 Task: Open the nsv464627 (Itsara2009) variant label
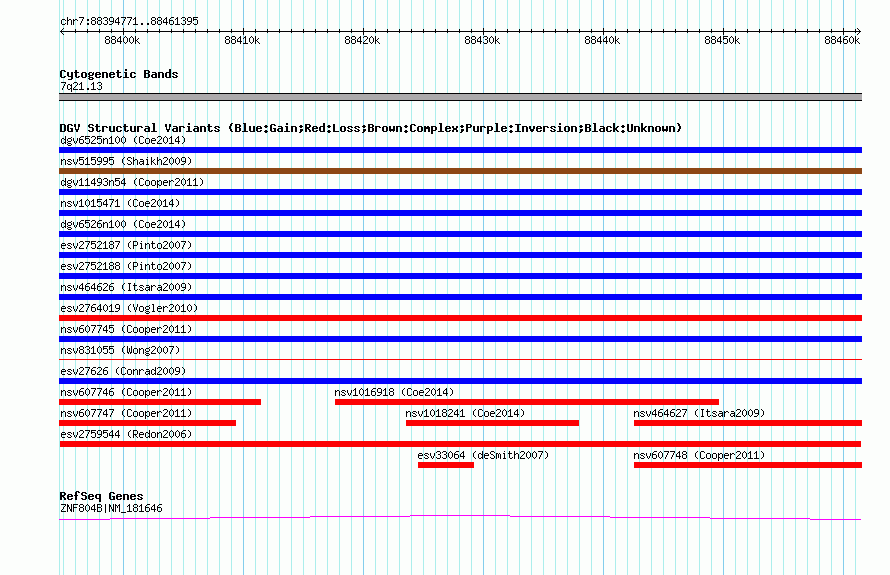(699, 413)
